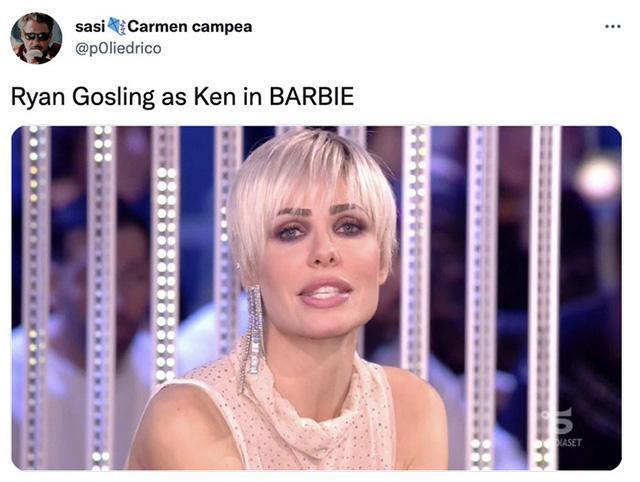The height and width of the screenshot is (482, 640).
Task: Open the tweet's three-dot more options menu
Action: point(613,27)
